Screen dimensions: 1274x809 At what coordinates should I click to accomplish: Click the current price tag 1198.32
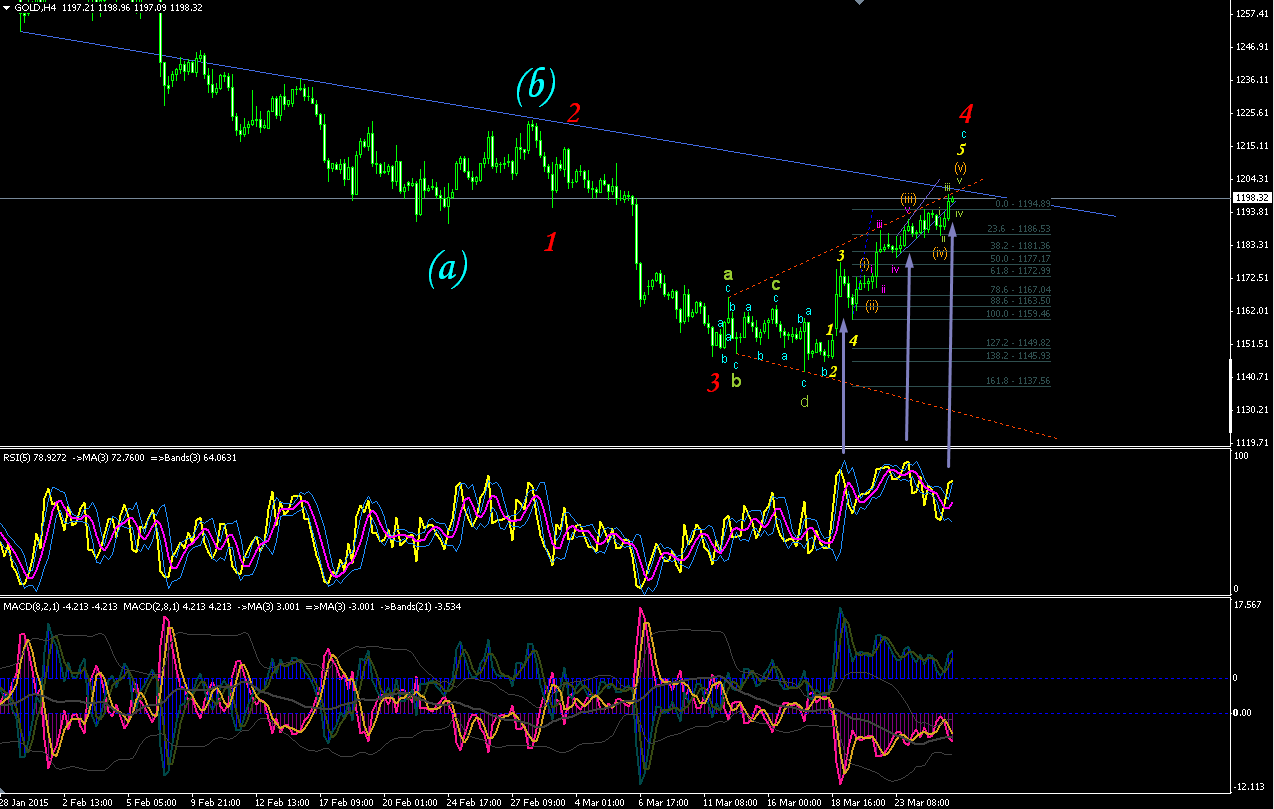pos(1251,198)
